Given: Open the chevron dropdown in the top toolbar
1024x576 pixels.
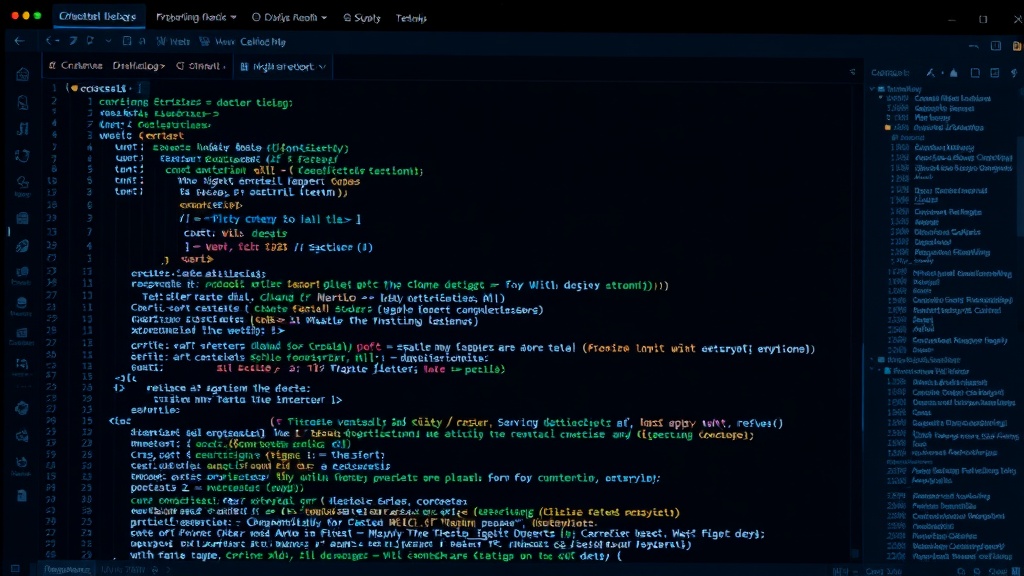Looking at the screenshot, I should pyautogui.click(x=108, y=41).
